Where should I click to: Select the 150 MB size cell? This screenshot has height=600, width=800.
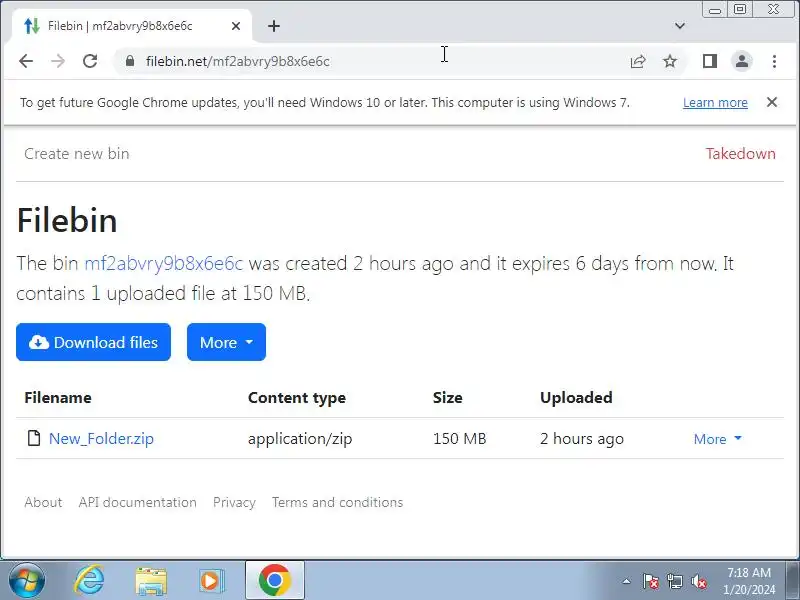pos(460,439)
